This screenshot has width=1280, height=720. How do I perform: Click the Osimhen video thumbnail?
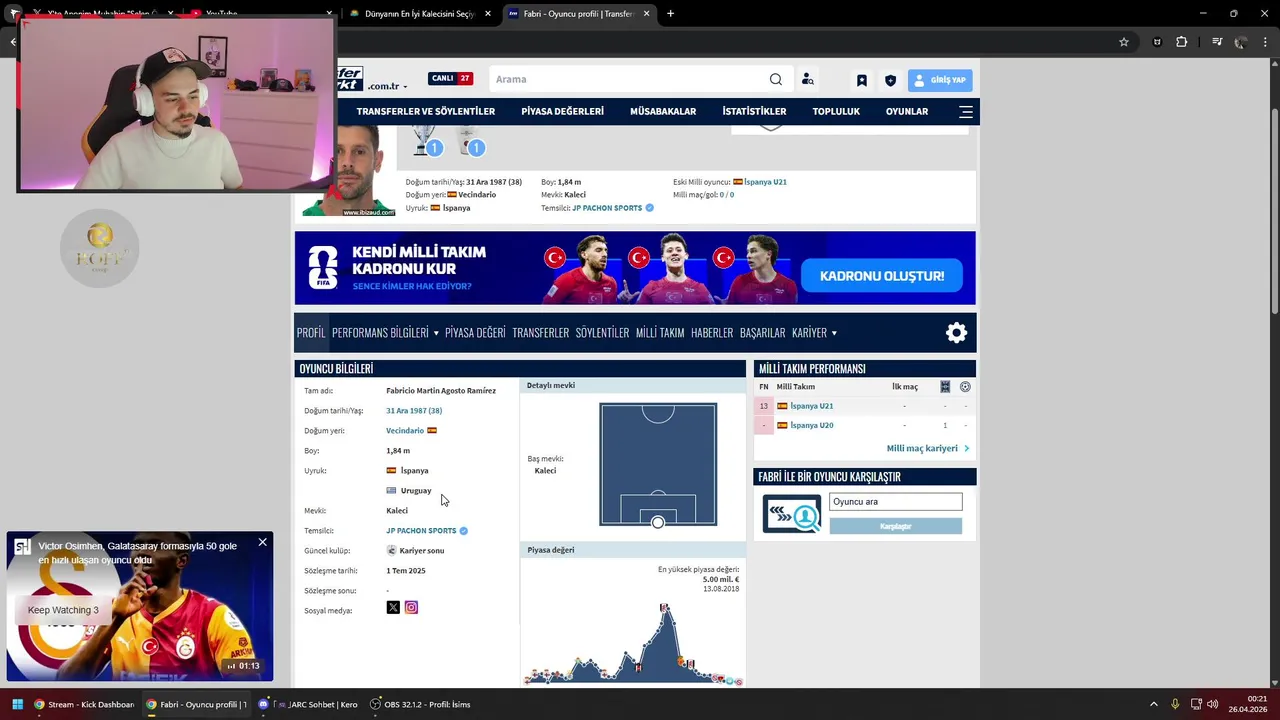(140, 607)
